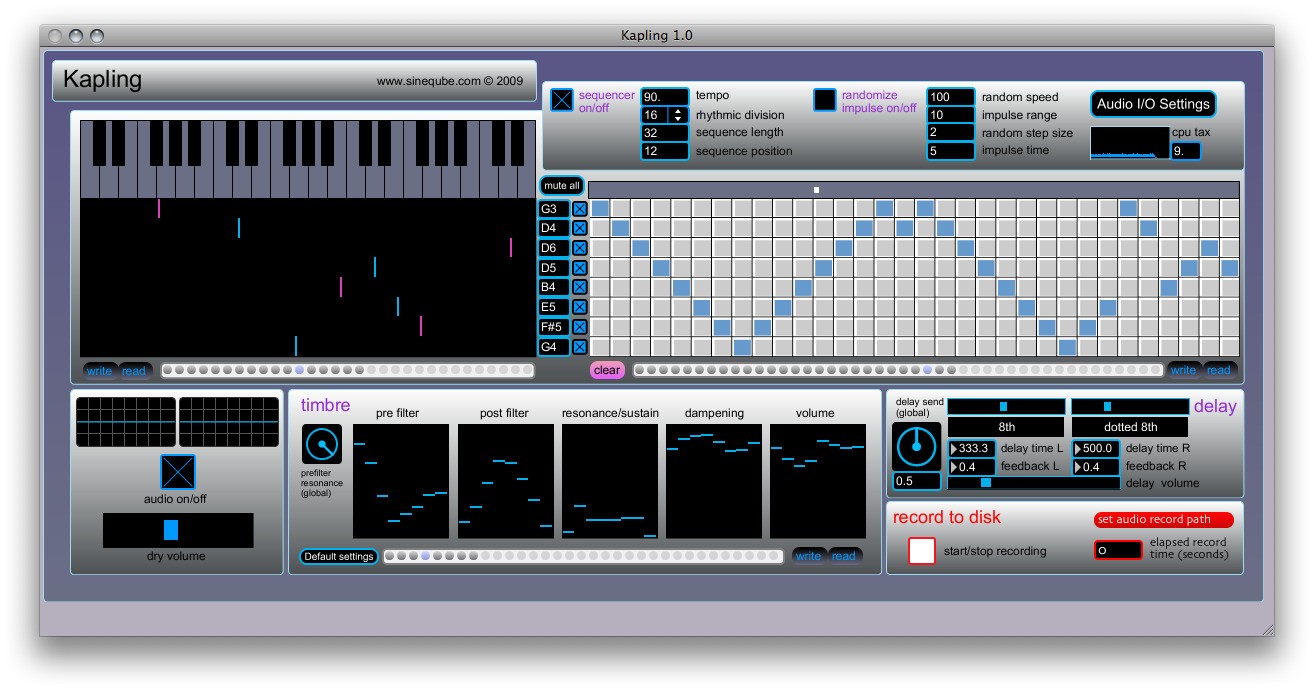Click the elapsed record time field

[x=1118, y=550]
